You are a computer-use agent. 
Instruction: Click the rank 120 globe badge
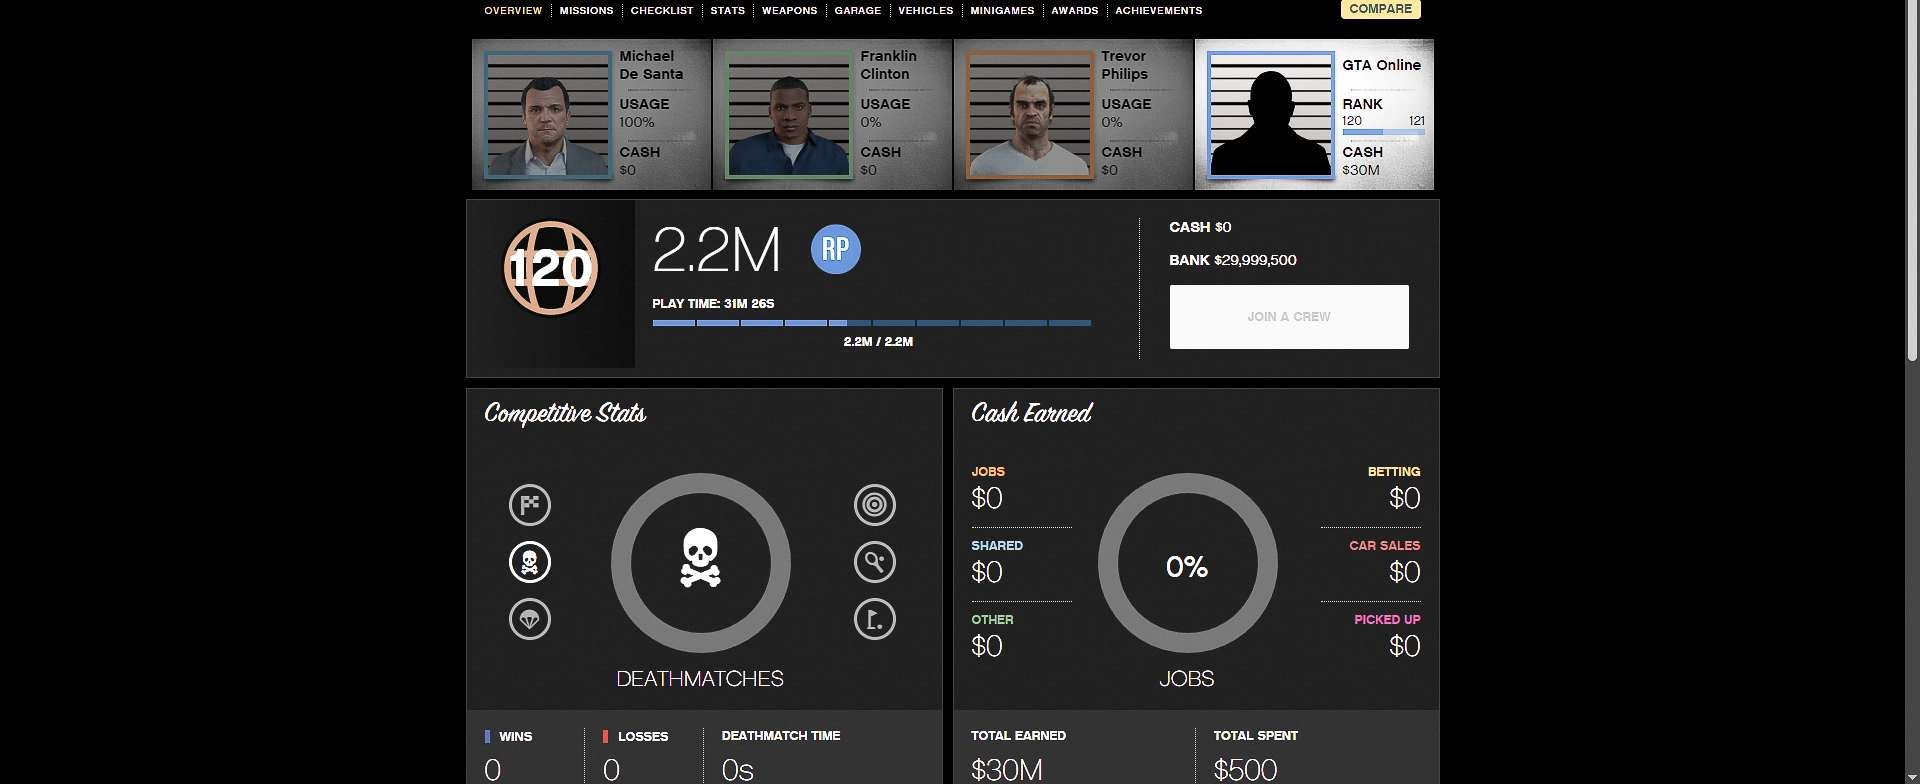tap(550, 268)
